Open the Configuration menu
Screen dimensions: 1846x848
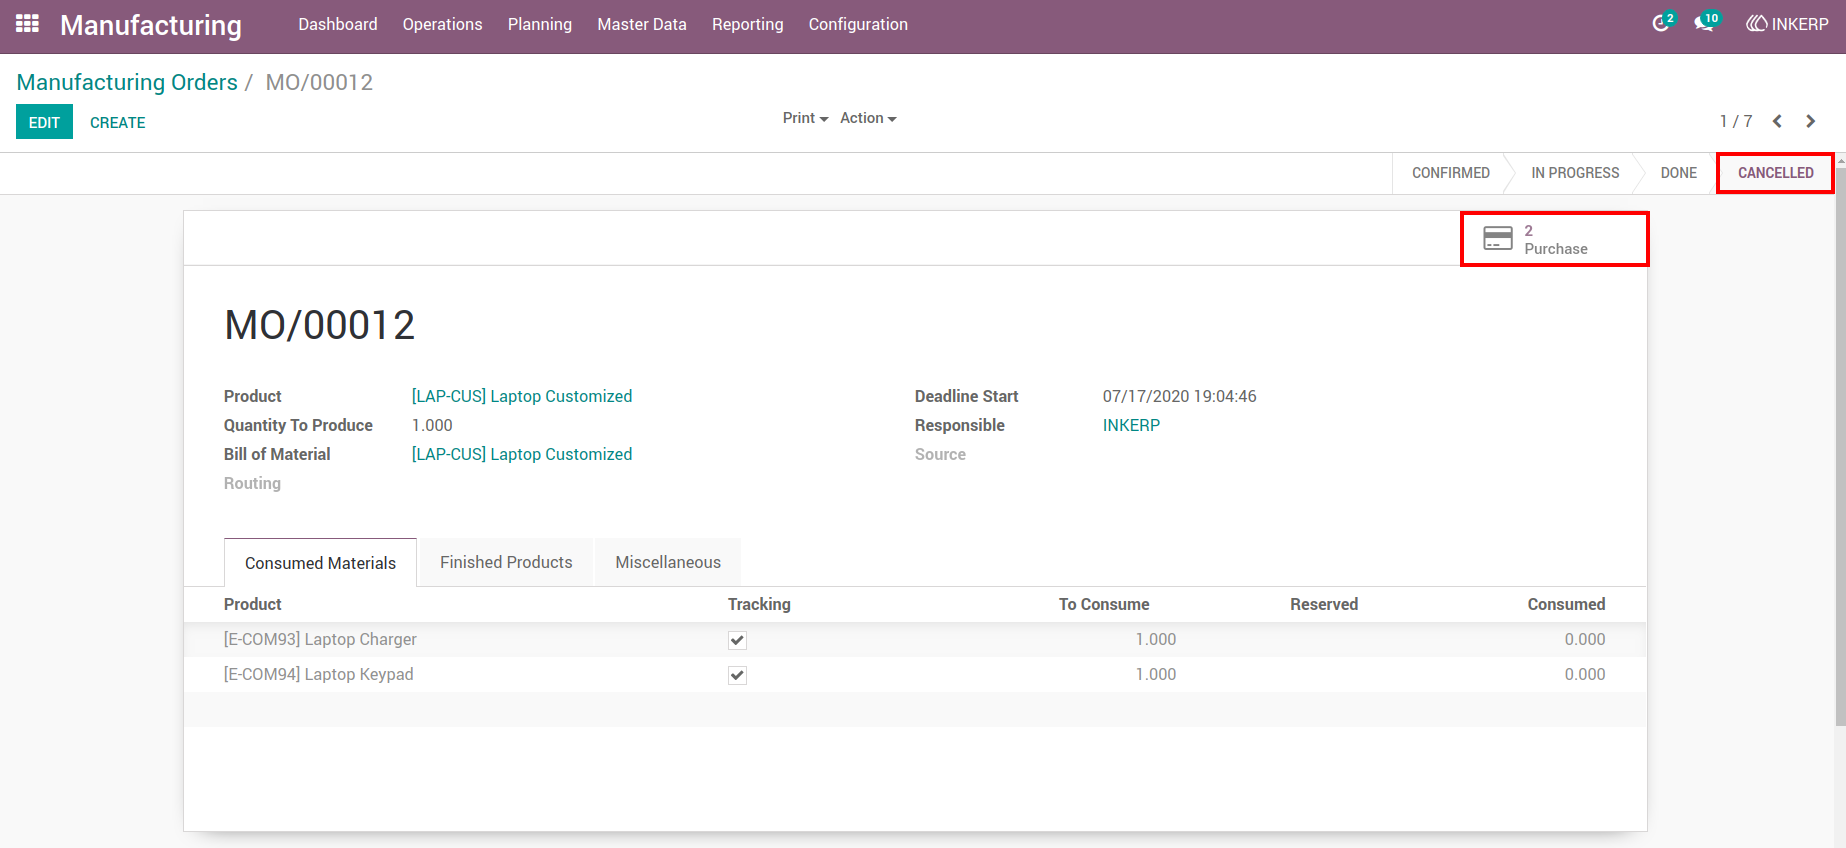[858, 24]
